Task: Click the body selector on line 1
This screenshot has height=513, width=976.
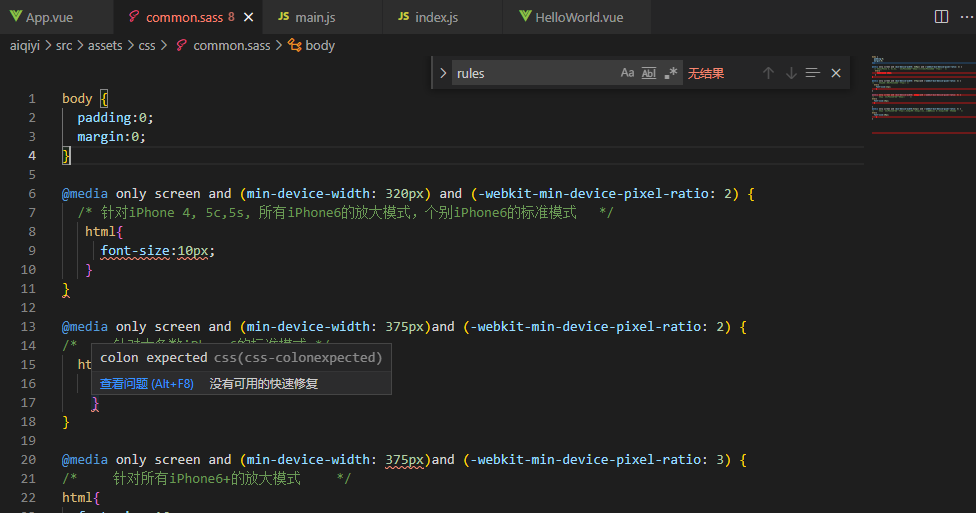Action: [77, 98]
